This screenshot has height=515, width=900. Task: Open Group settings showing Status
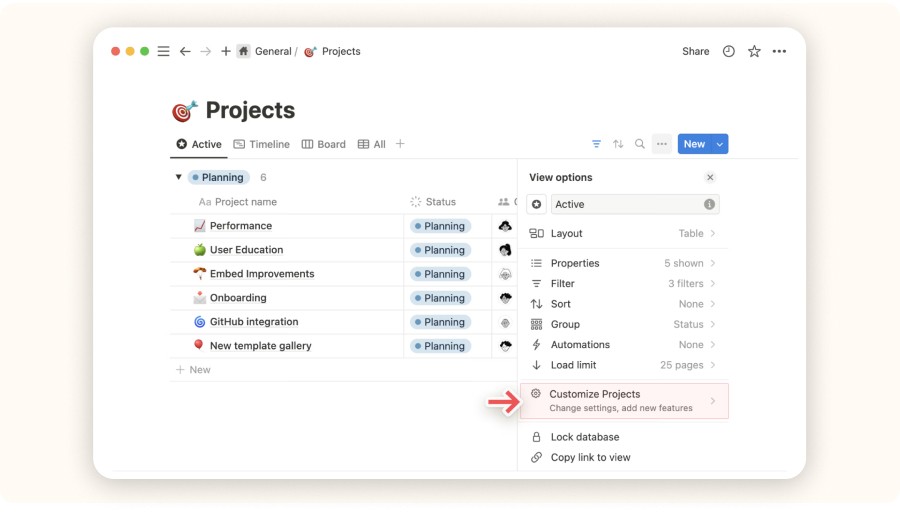[x=623, y=324]
